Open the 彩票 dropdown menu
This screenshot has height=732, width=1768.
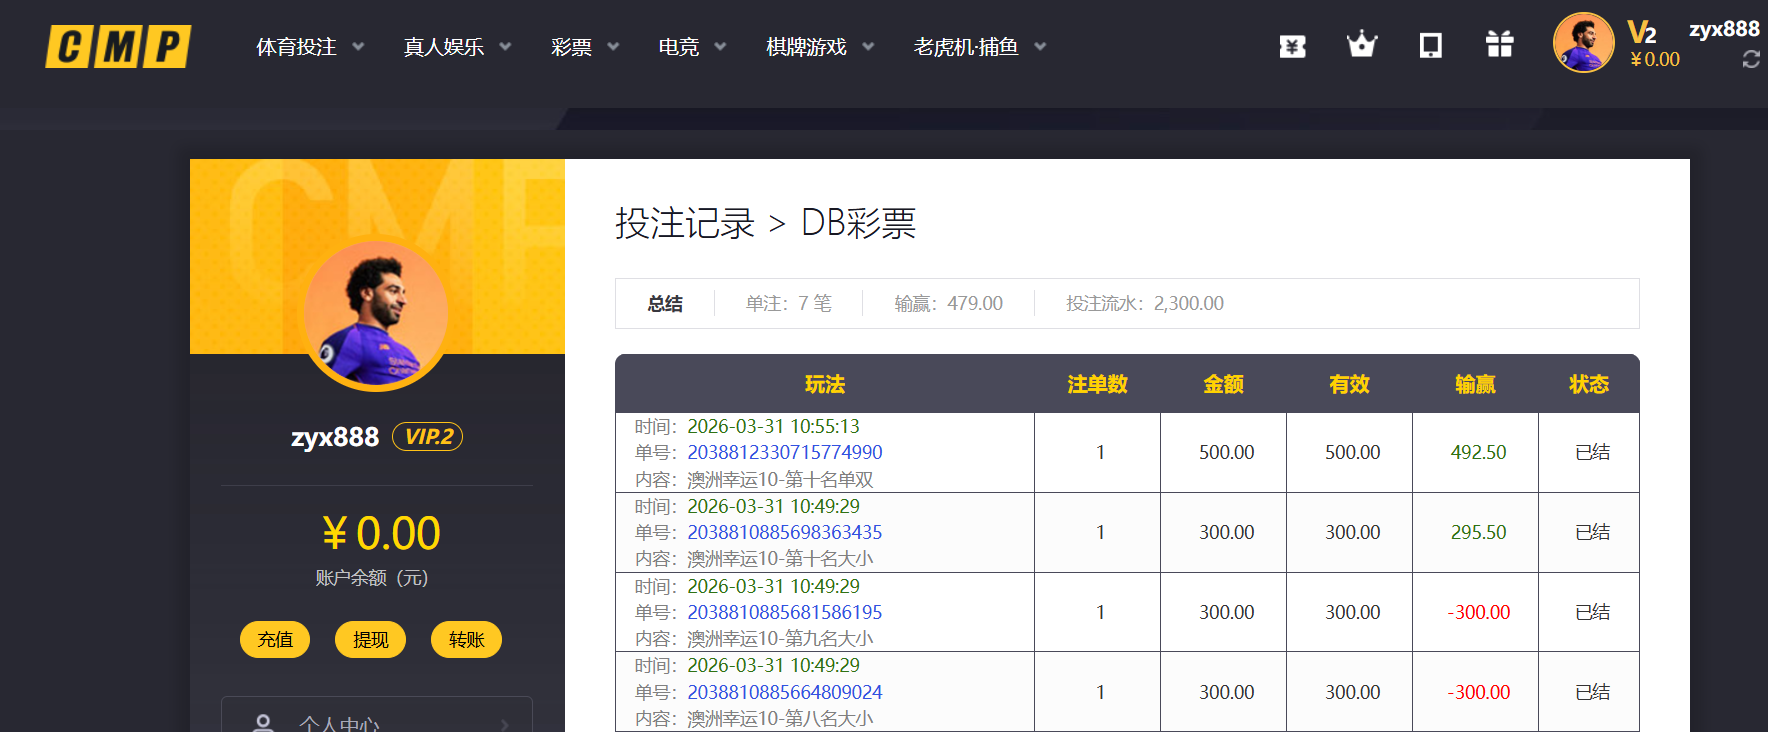point(585,47)
